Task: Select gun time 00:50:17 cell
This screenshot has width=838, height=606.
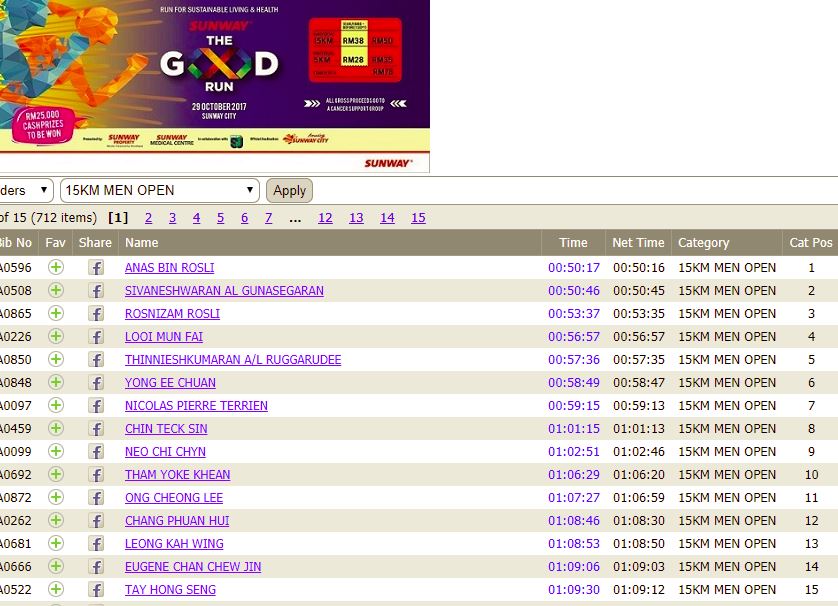Action: (573, 268)
